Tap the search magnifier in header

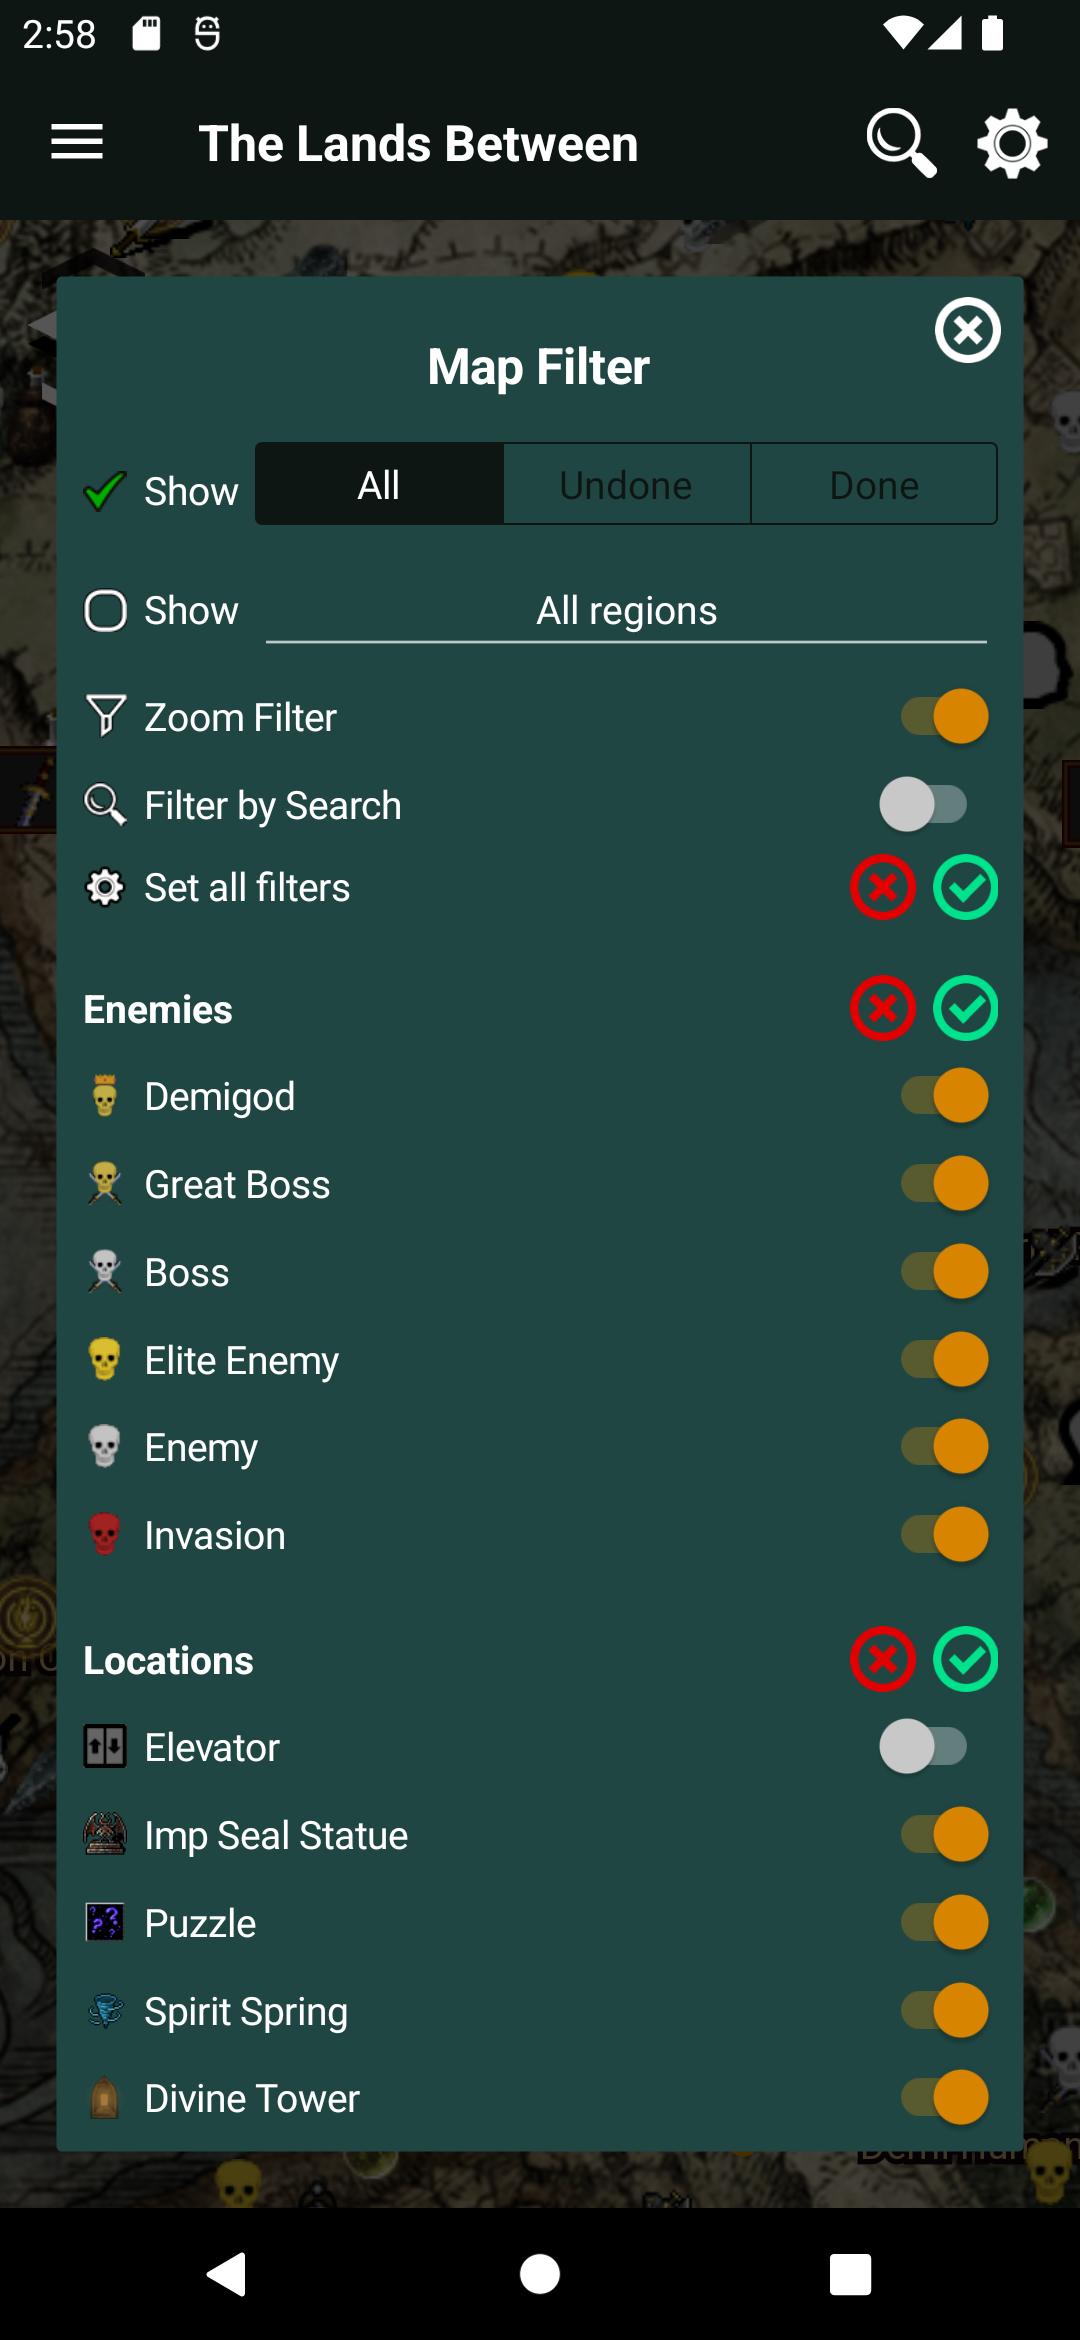pos(901,143)
